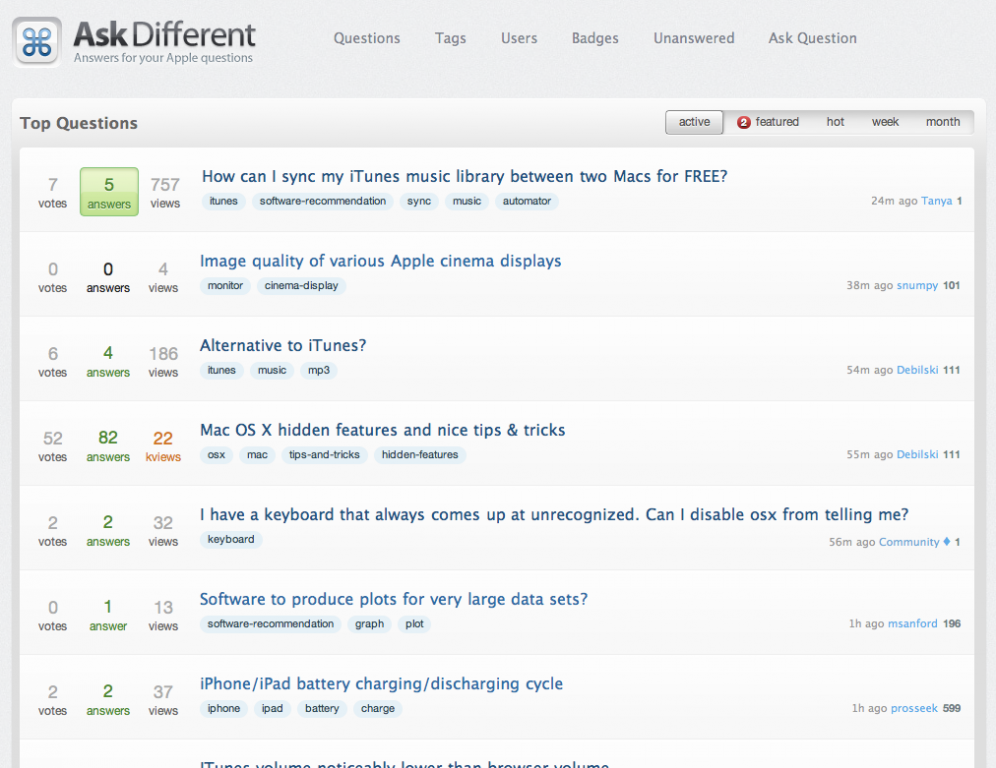996x768 pixels.
Task: Open the 'Alternative to iTunes?' question
Action: (283, 346)
